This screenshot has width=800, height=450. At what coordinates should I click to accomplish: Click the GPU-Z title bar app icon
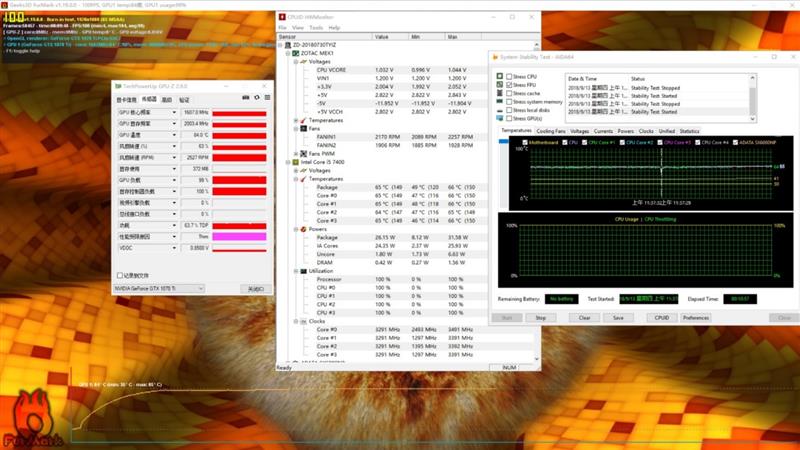click(118, 86)
